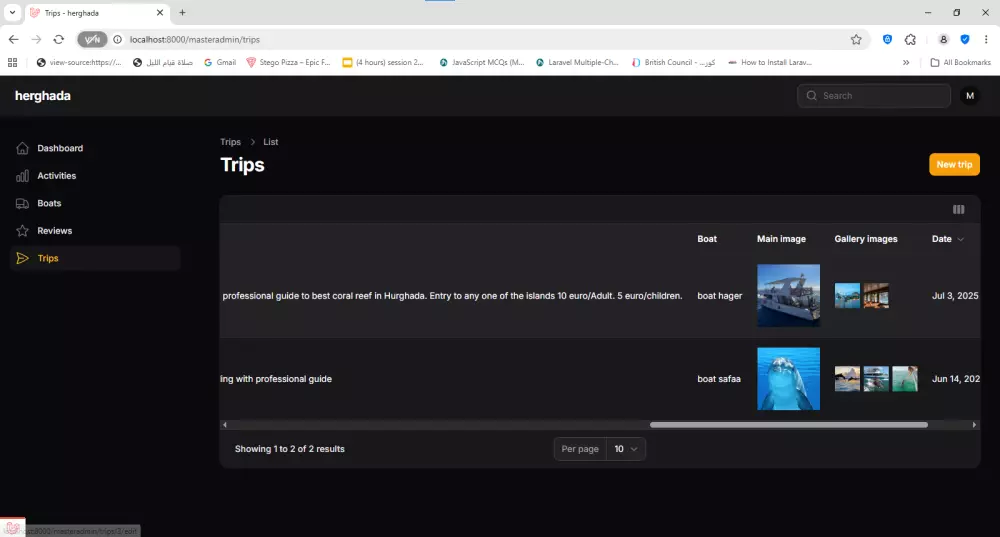
Task: Focus the Search input field
Action: [x=874, y=96]
